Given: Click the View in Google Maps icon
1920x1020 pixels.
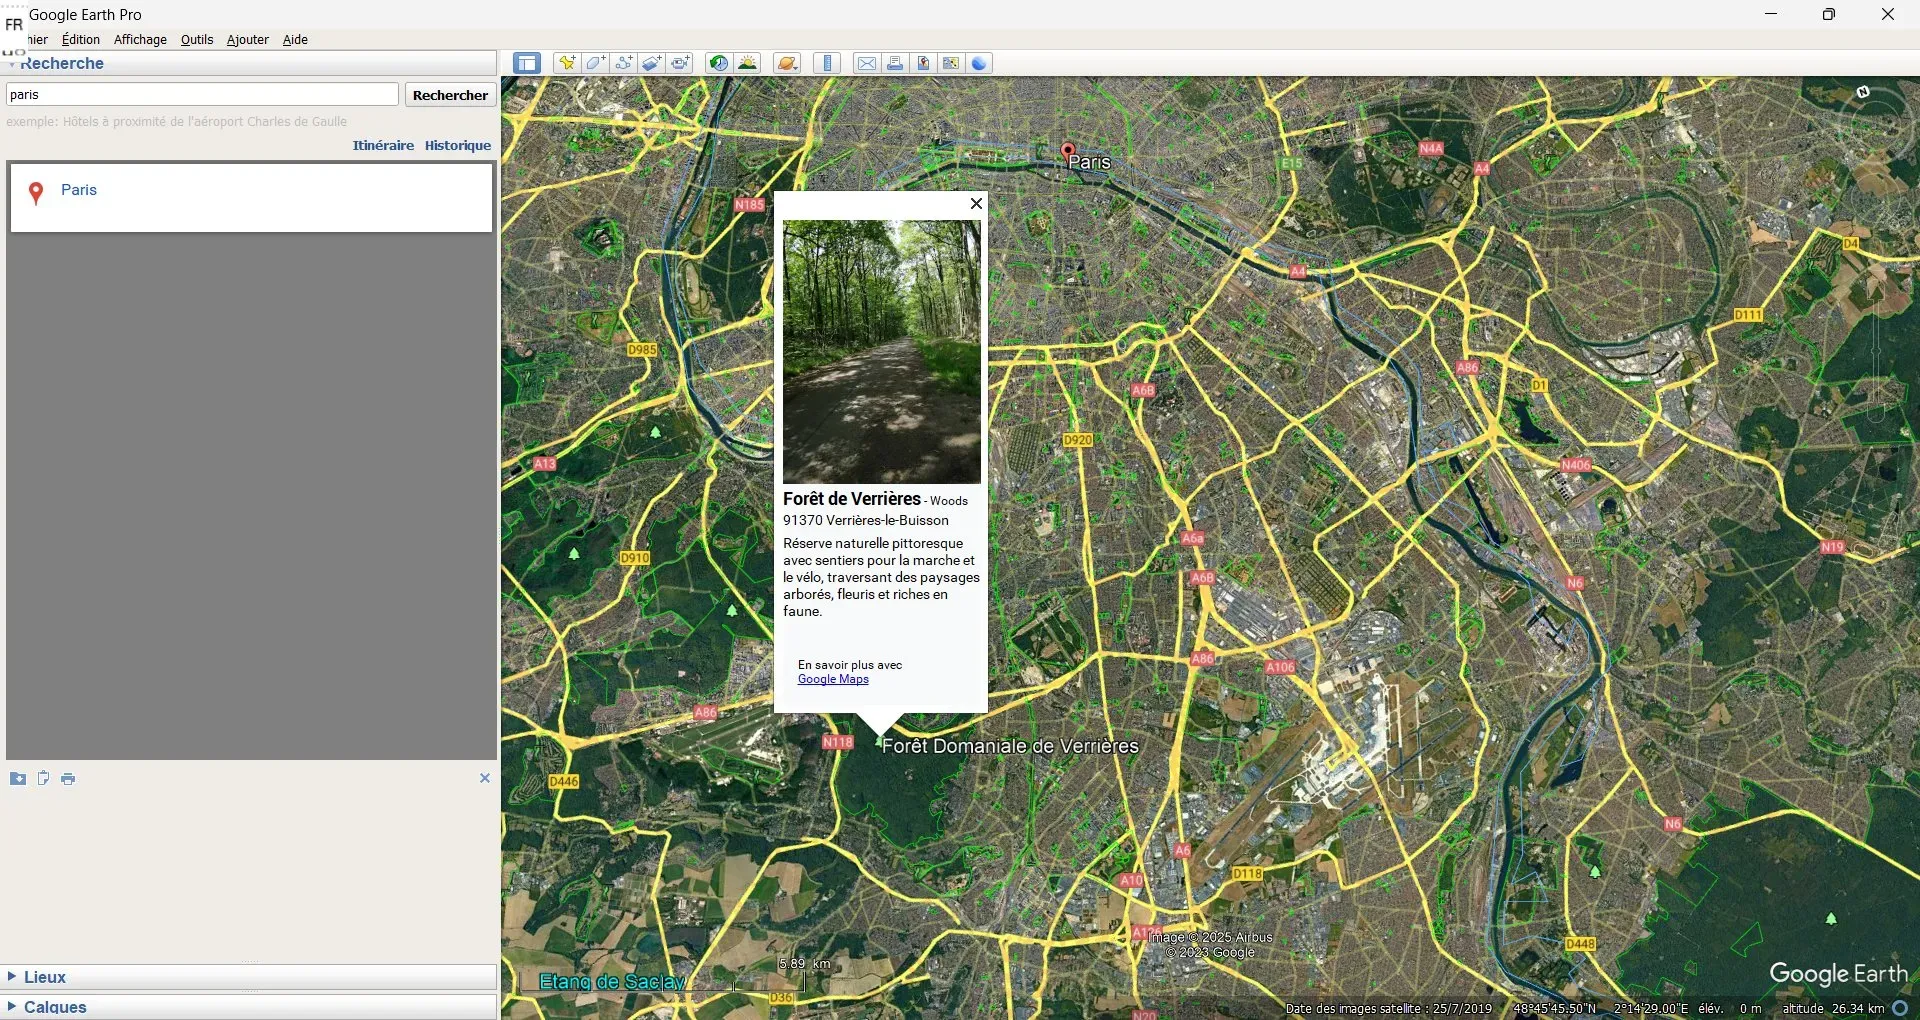Looking at the screenshot, I should point(951,64).
